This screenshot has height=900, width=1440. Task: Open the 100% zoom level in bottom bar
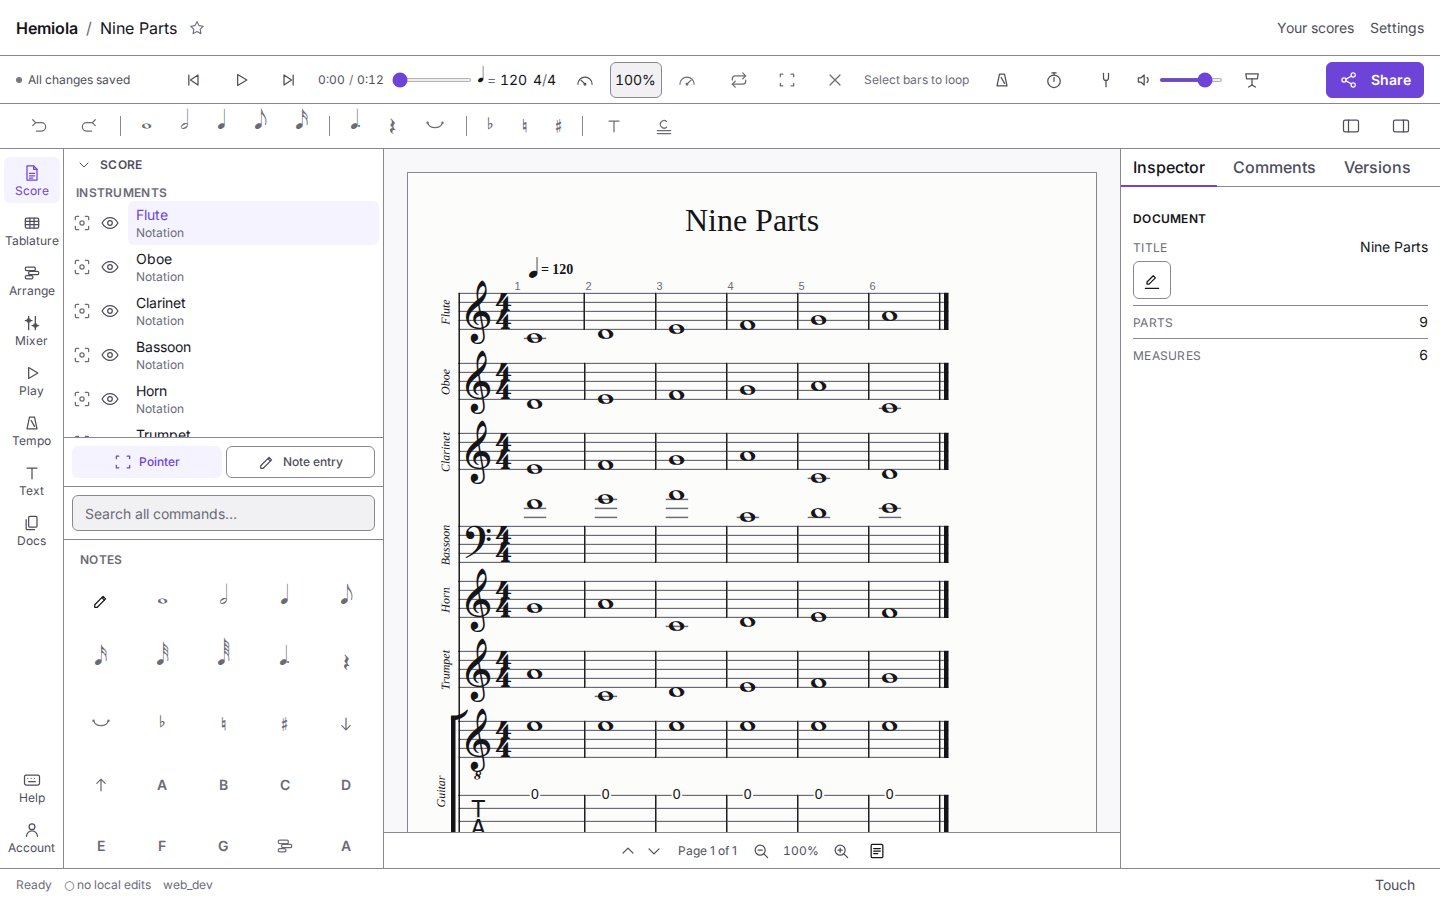point(800,851)
